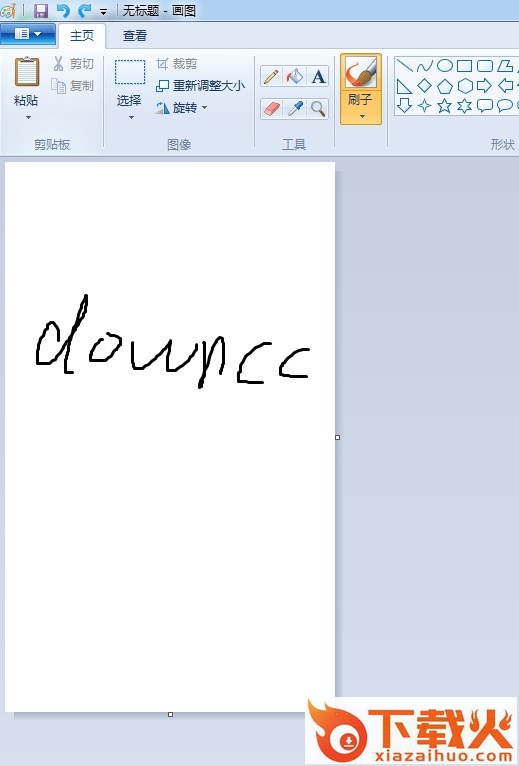Image resolution: width=519 pixels, height=766 pixels.
Task: Choose the five-point star shape
Action: click(444, 106)
